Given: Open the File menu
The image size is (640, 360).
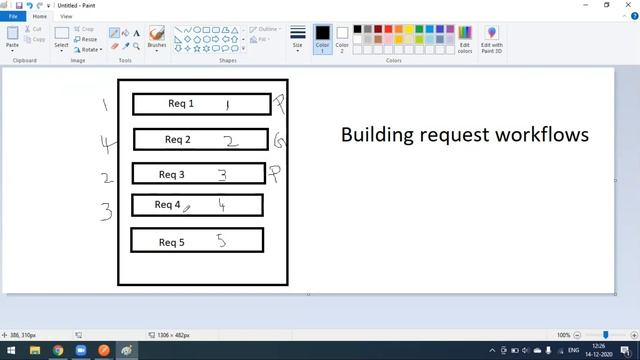Looking at the screenshot, I should pyautogui.click(x=13, y=16).
